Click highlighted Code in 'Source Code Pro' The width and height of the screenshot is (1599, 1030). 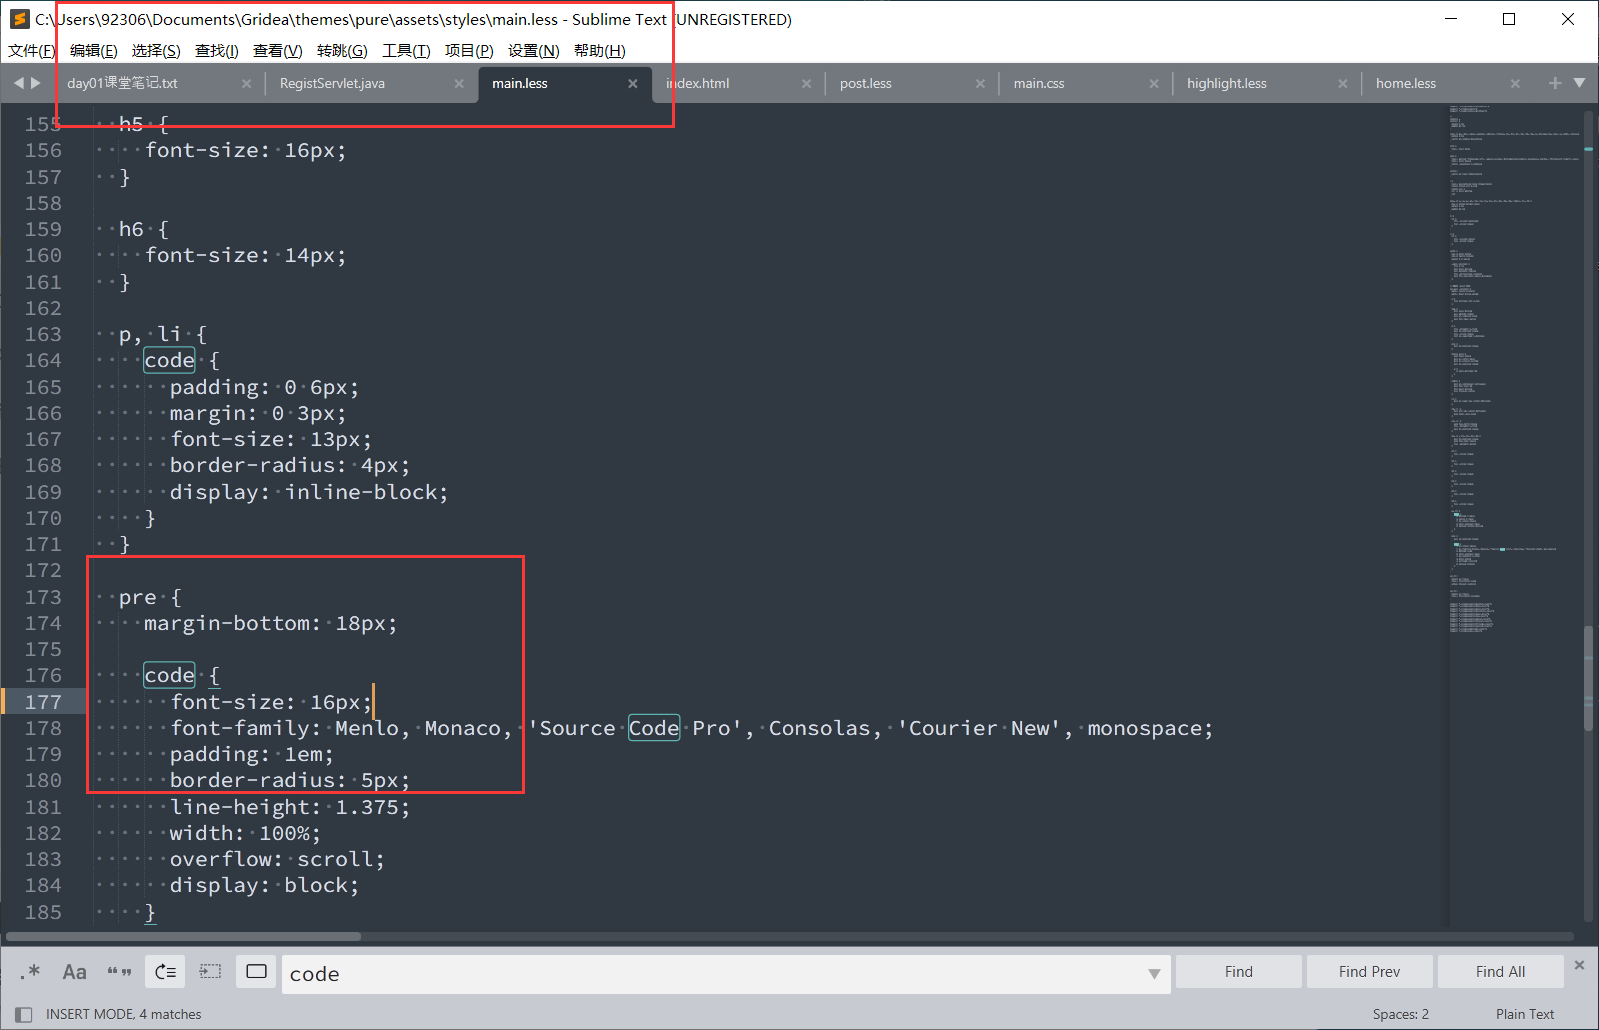pyautogui.click(x=654, y=728)
